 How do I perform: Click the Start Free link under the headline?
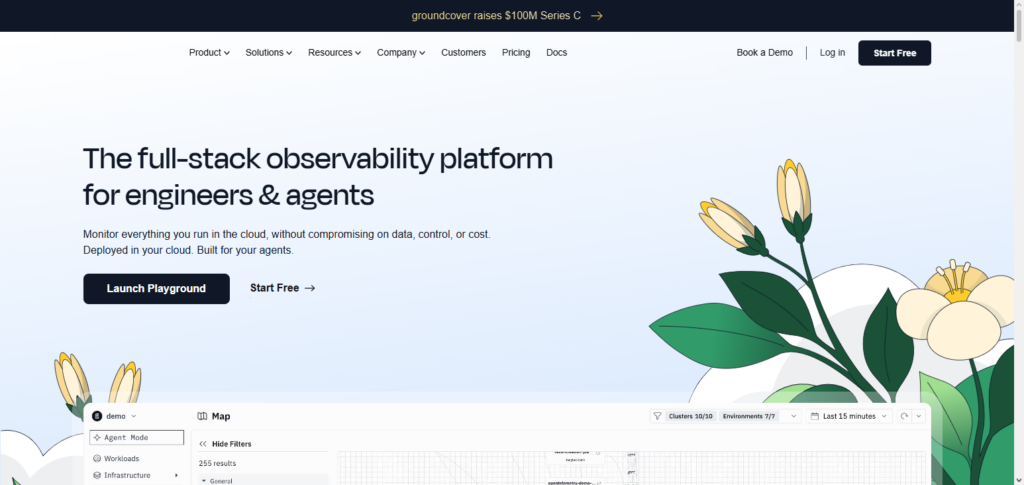click(x=282, y=288)
